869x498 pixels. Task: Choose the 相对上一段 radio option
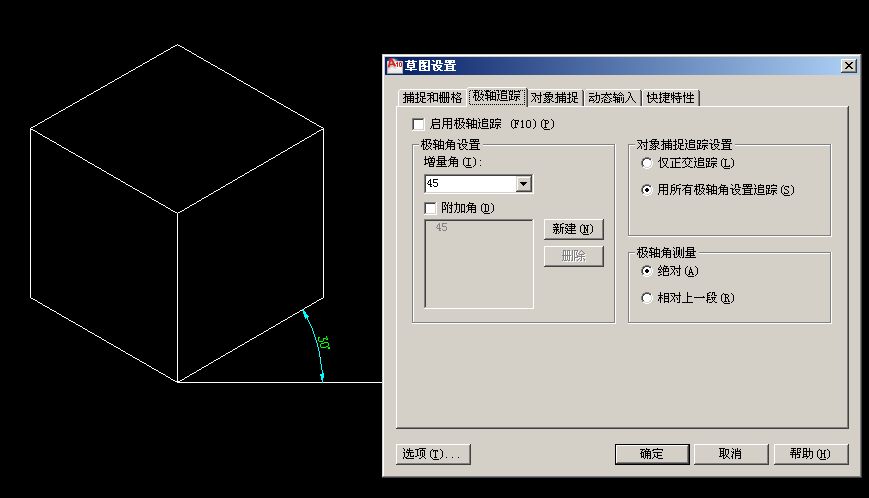click(647, 298)
